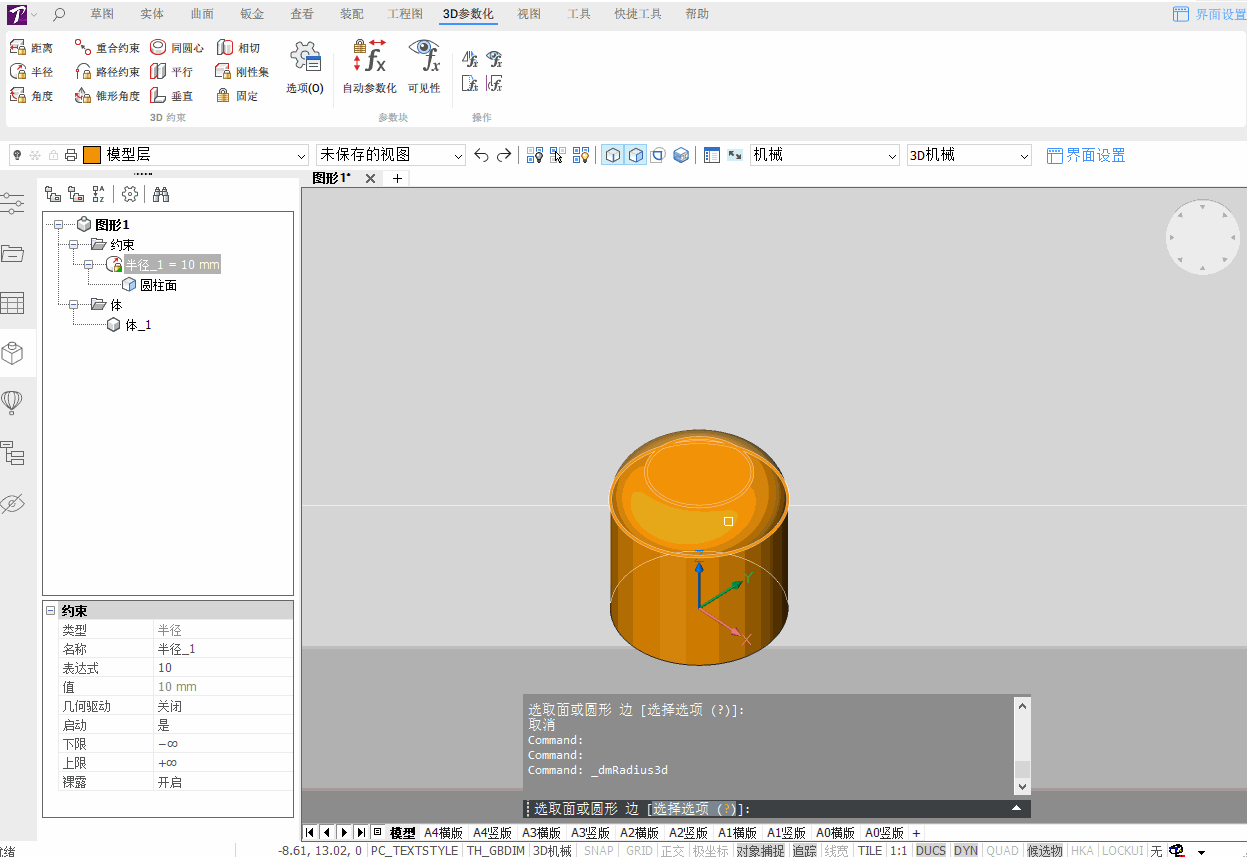Select the 距离 (distance) constraint tool

31,48
